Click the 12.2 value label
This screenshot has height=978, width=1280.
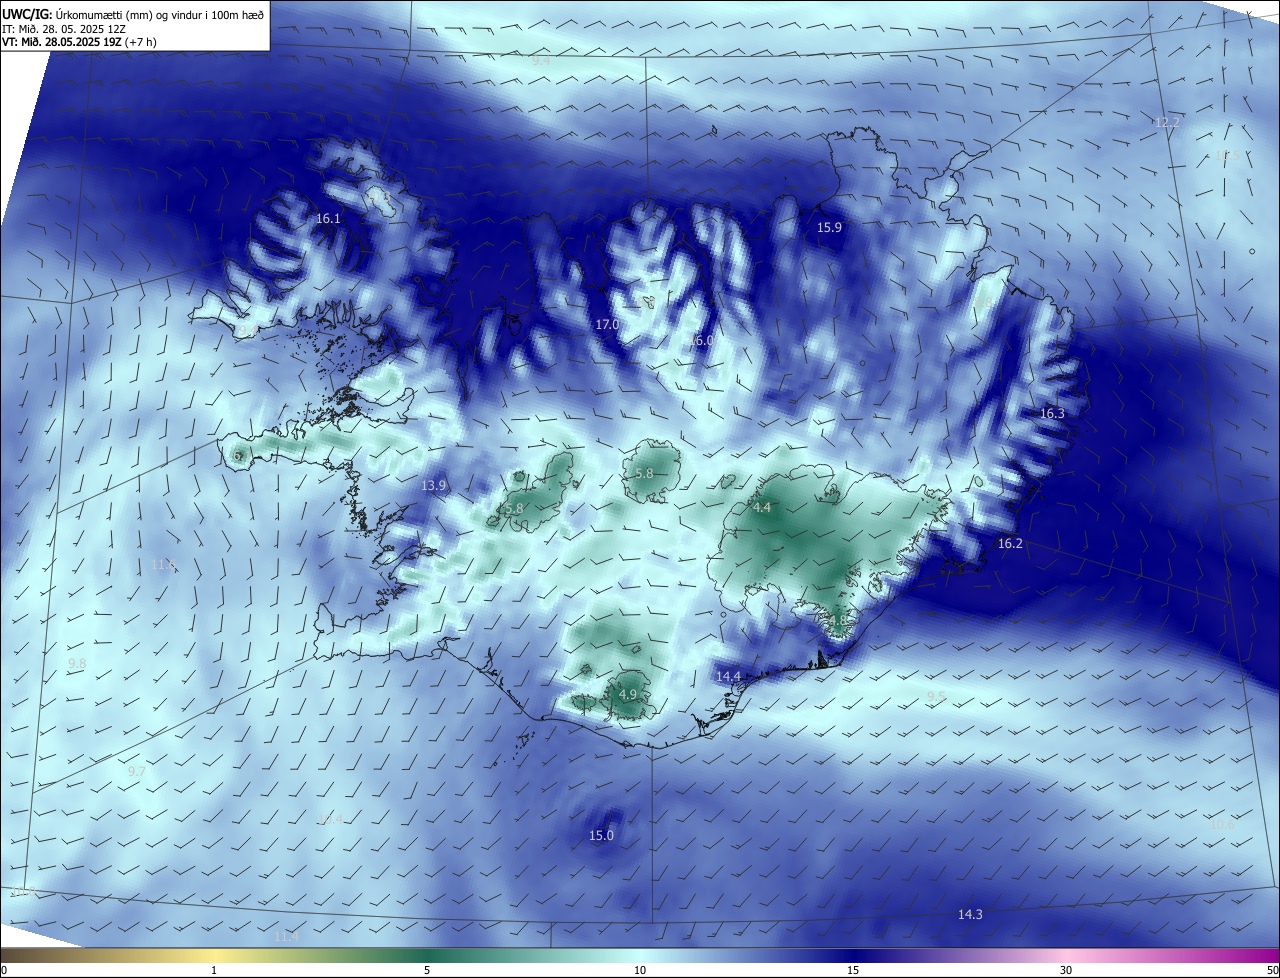pyautogui.click(x=1167, y=122)
